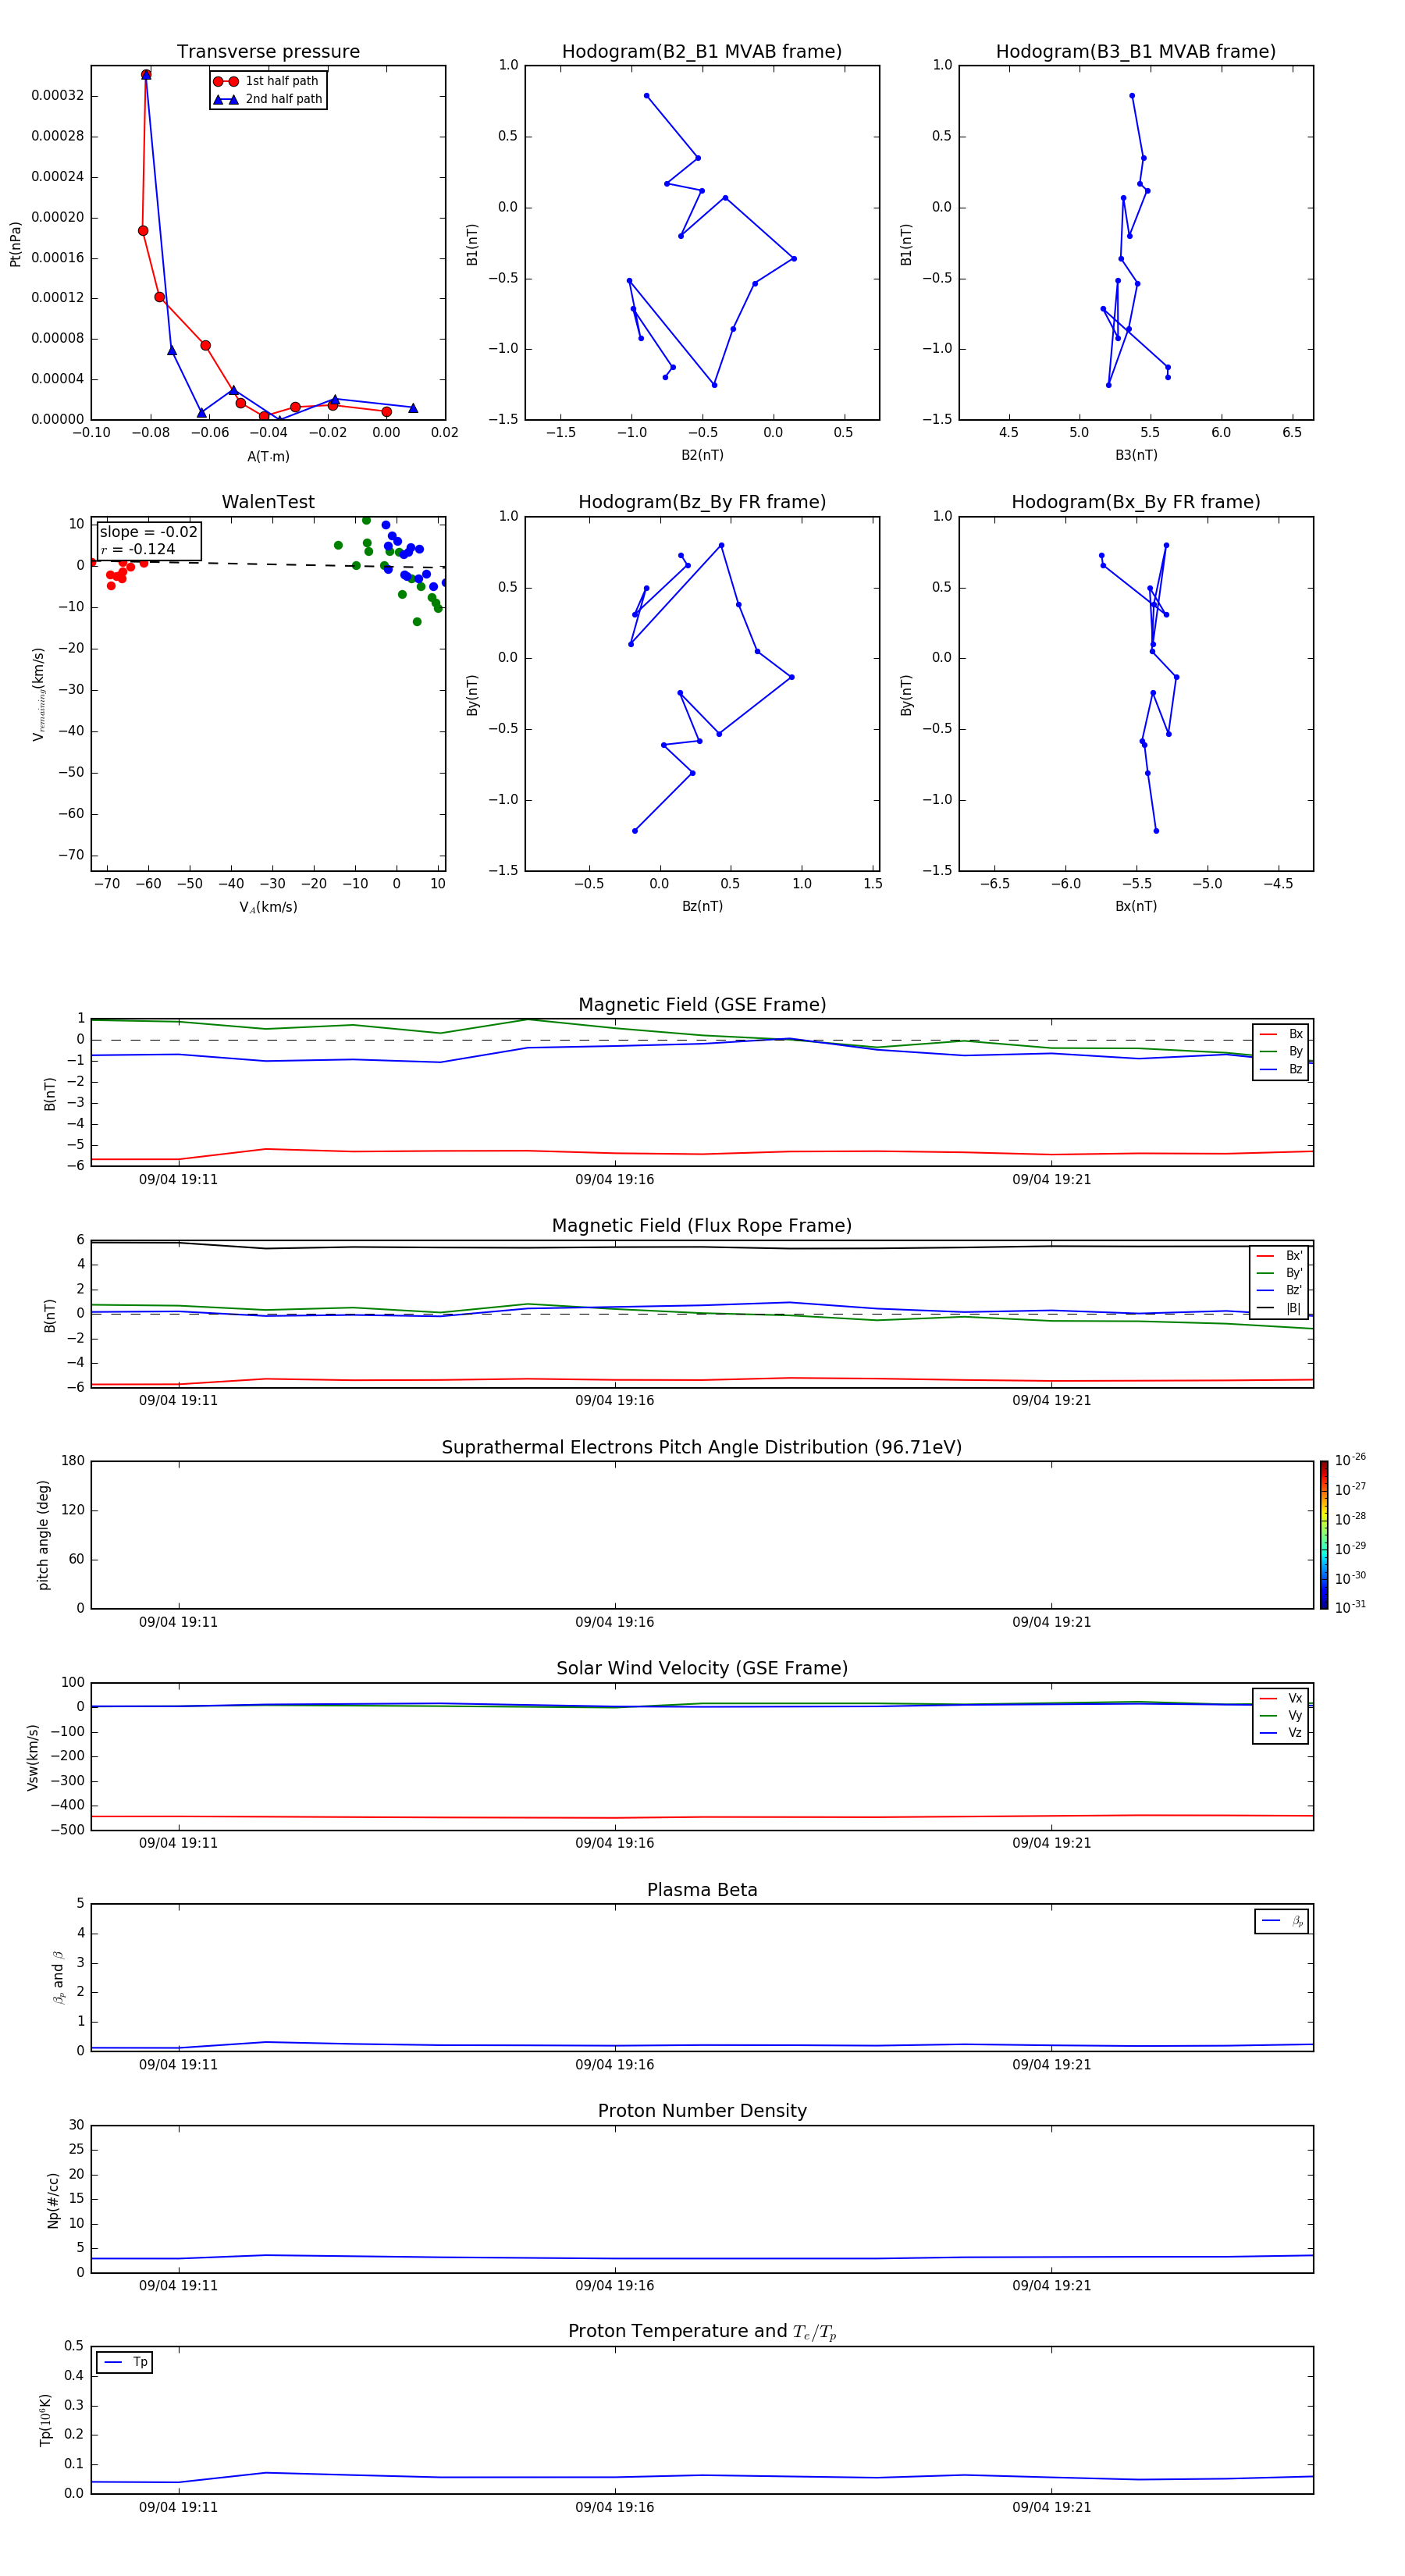Screen dimensions: 1405x2576
Task: Select 'By' in GSE magnetic field legend
Action: (x=1282, y=1051)
